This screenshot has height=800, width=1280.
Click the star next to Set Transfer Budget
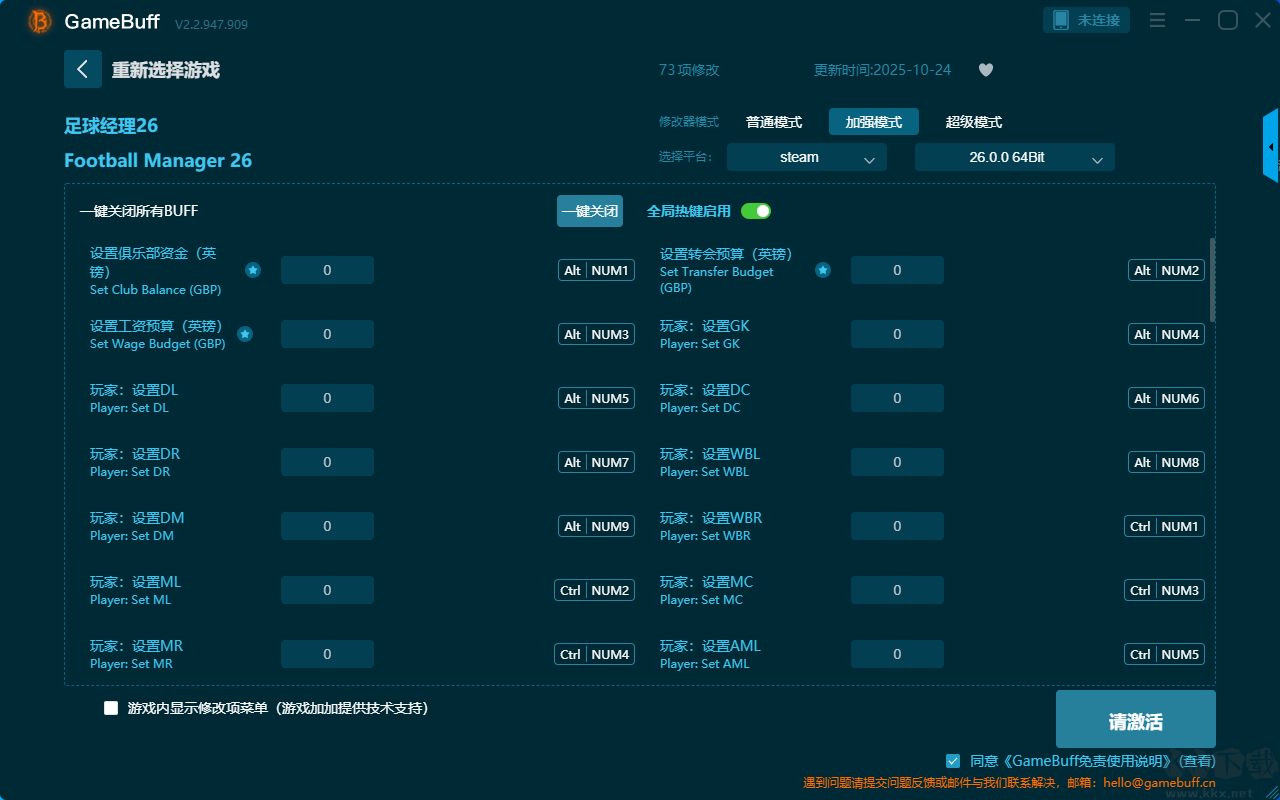[822, 270]
